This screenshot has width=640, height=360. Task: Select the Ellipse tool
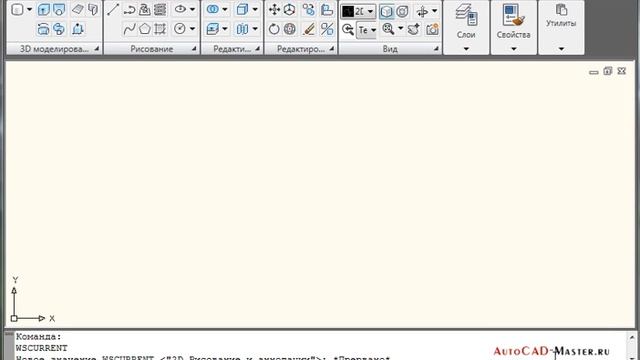coord(180,9)
